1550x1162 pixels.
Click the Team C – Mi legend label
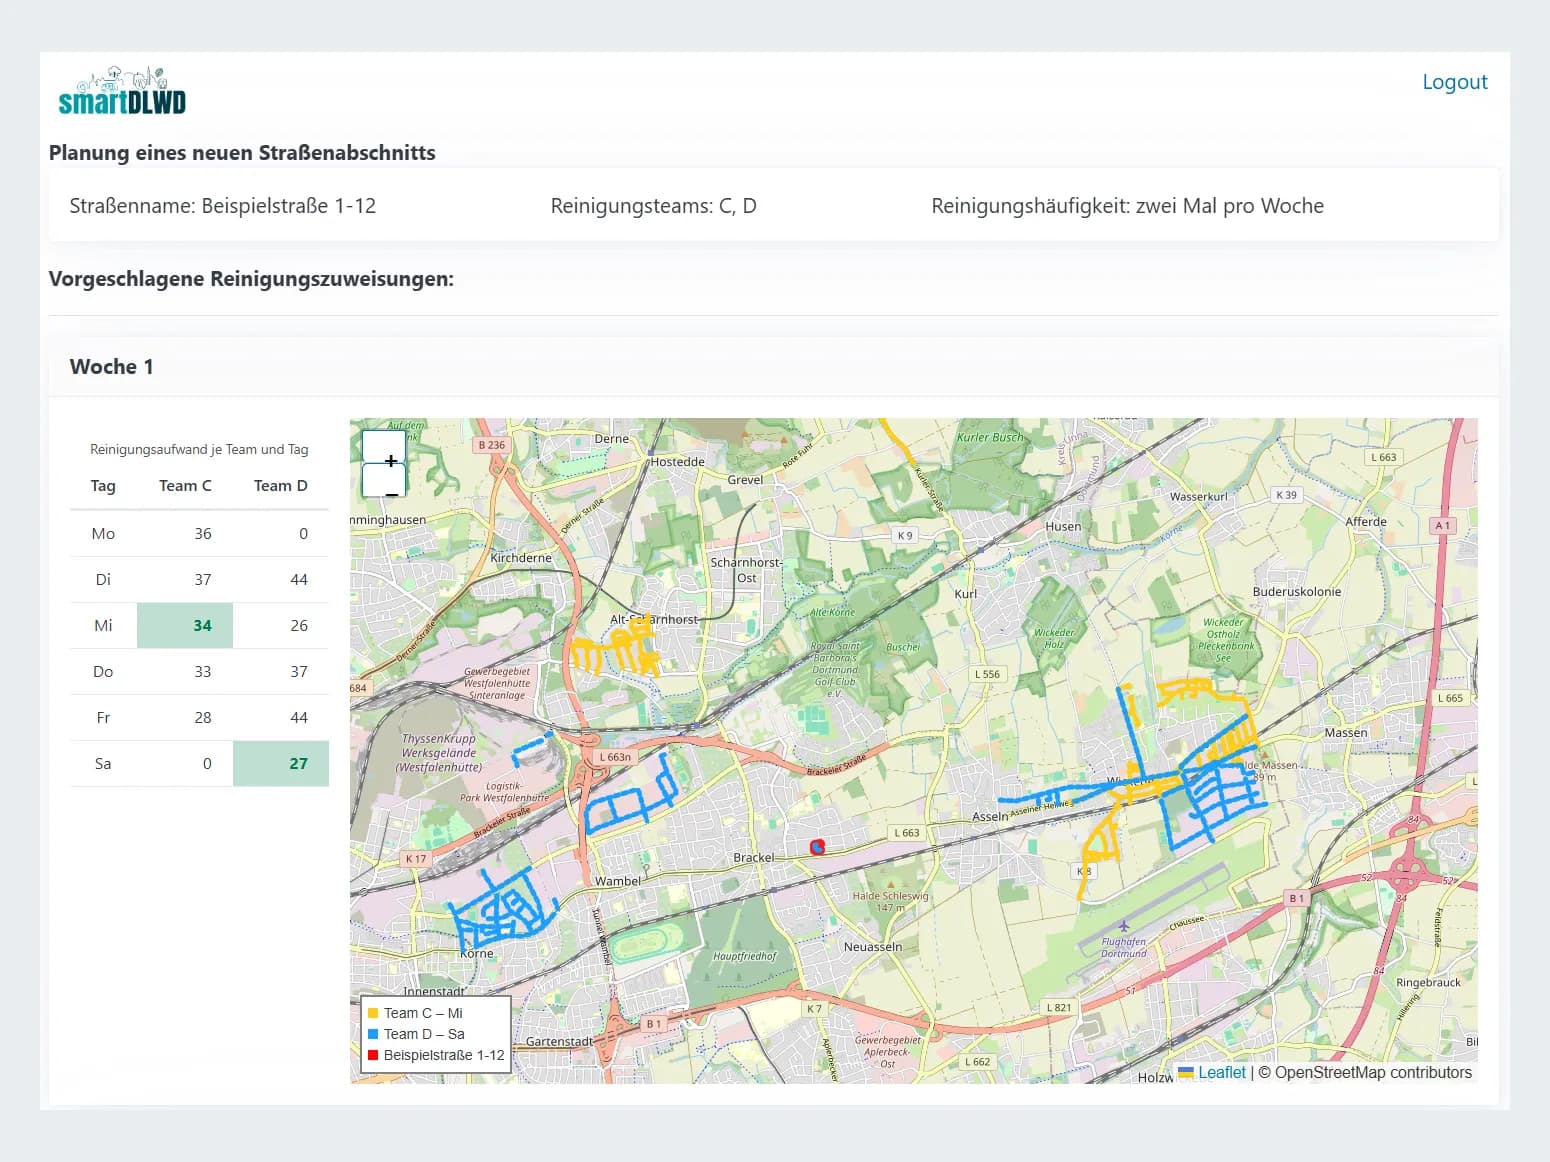click(423, 1013)
